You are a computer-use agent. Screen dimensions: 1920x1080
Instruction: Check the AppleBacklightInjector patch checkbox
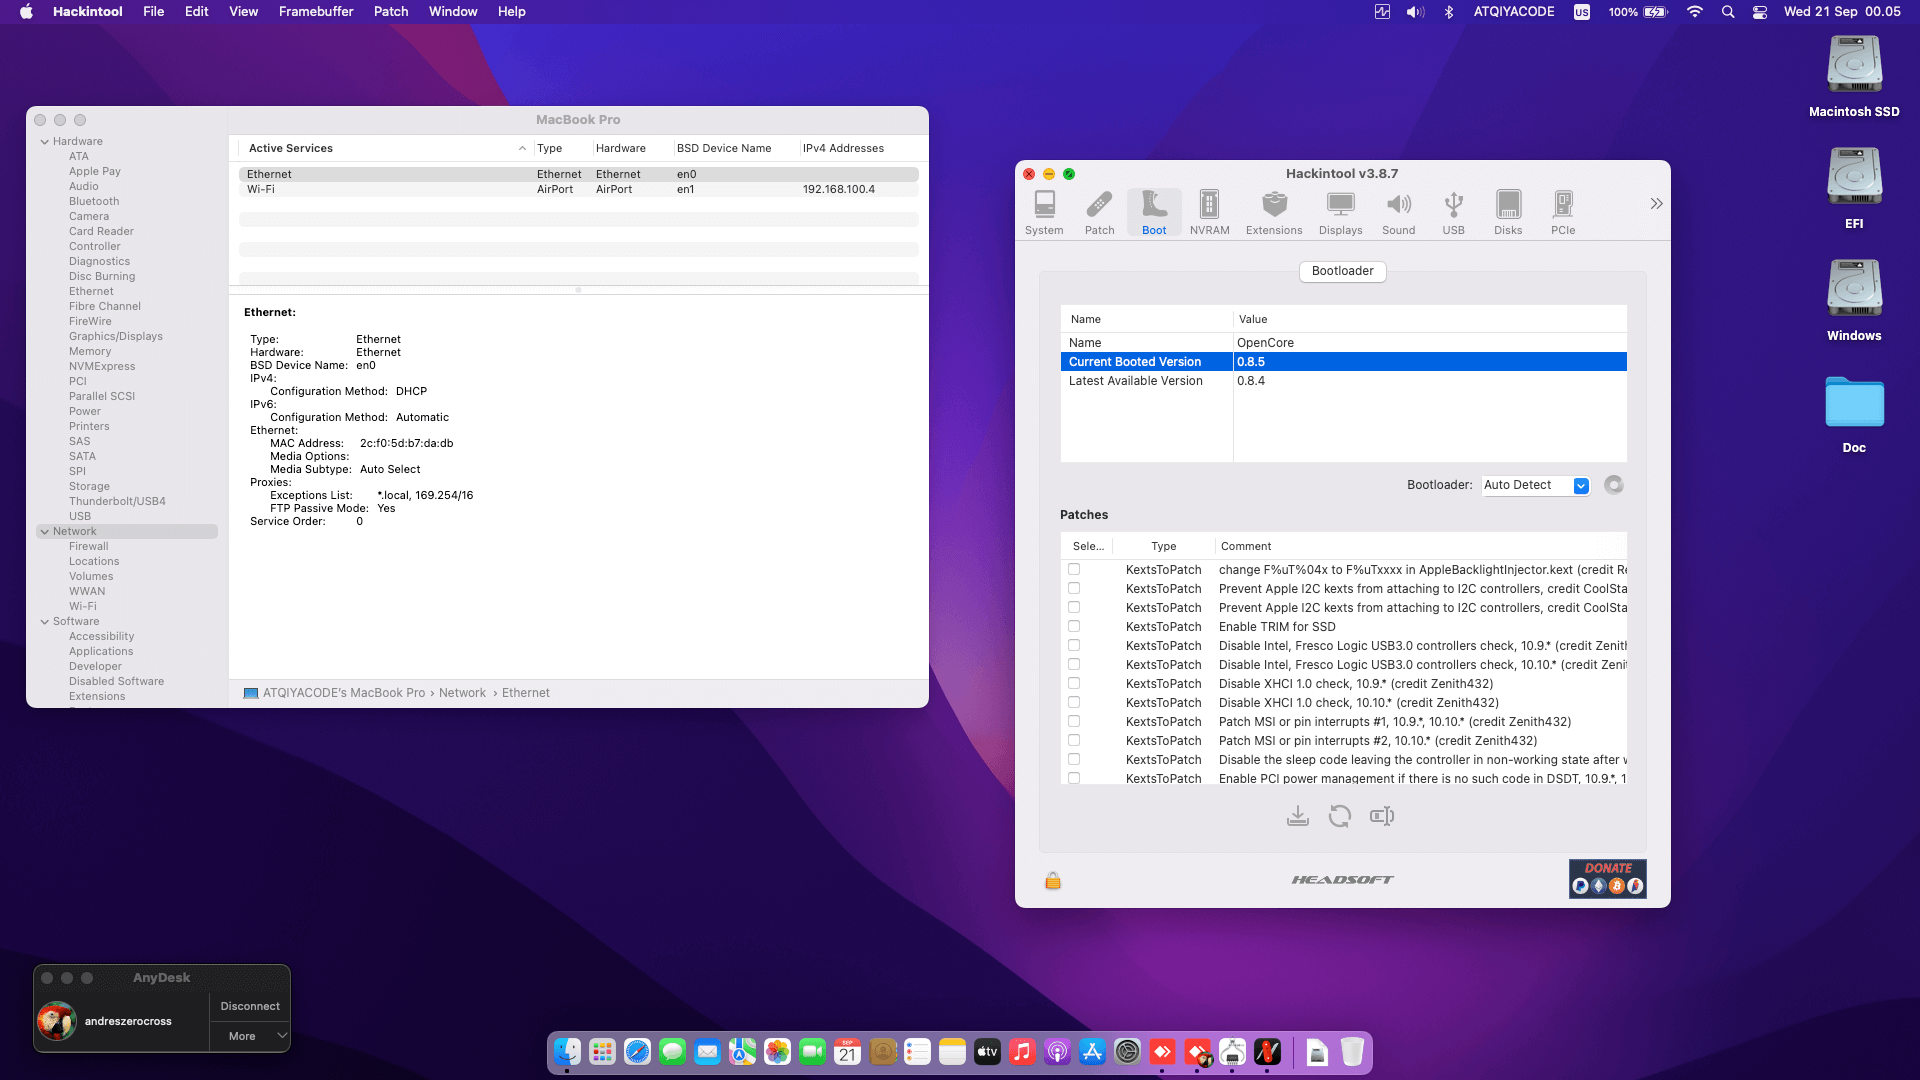(1074, 569)
